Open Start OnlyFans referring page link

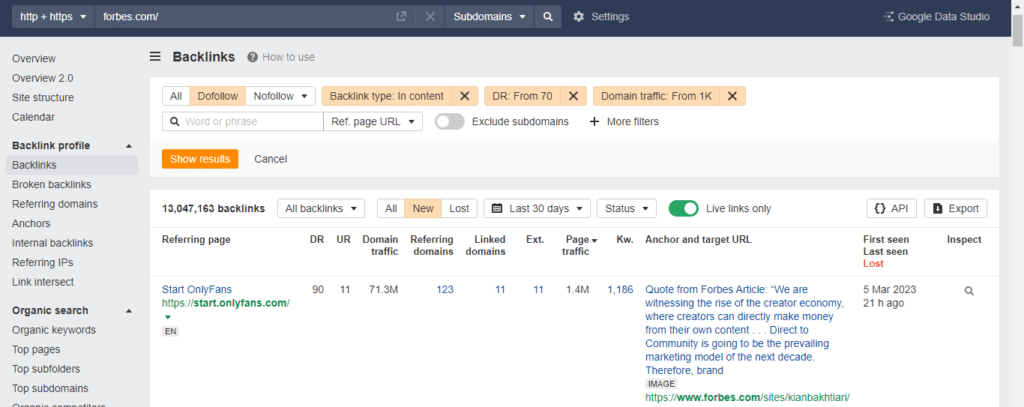[x=197, y=289]
